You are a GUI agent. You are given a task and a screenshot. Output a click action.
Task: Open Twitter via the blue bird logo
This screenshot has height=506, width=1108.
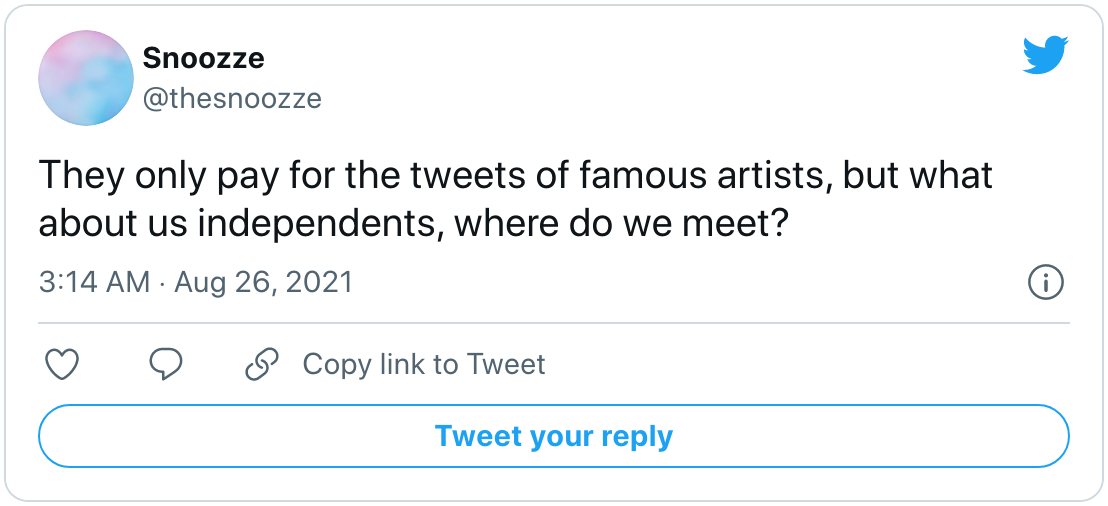[x=1046, y=55]
